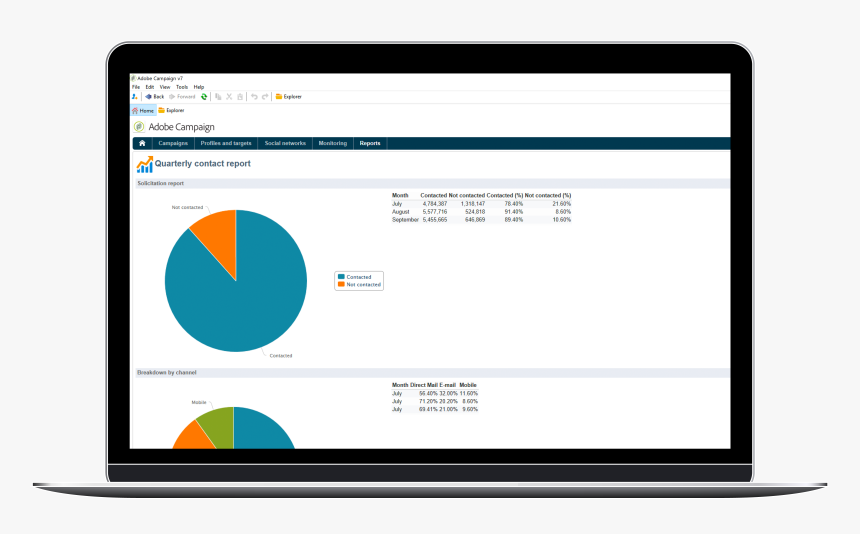This screenshot has width=860, height=534.
Task: Open the Edit menu
Action: tap(150, 87)
